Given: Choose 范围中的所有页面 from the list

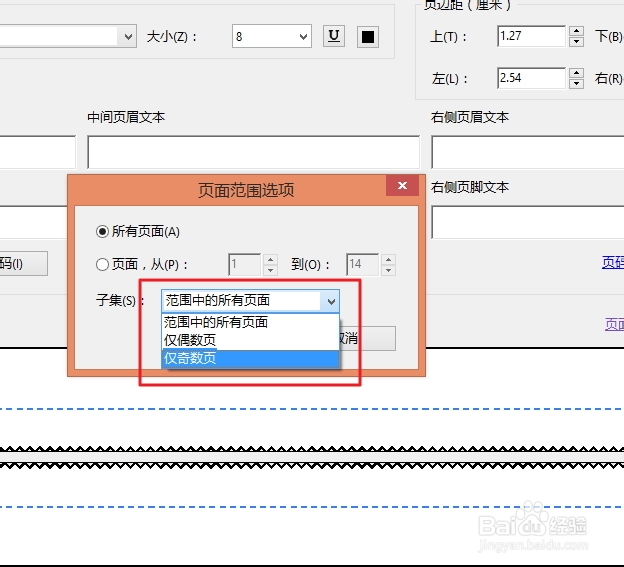Looking at the screenshot, I should 250,322.
